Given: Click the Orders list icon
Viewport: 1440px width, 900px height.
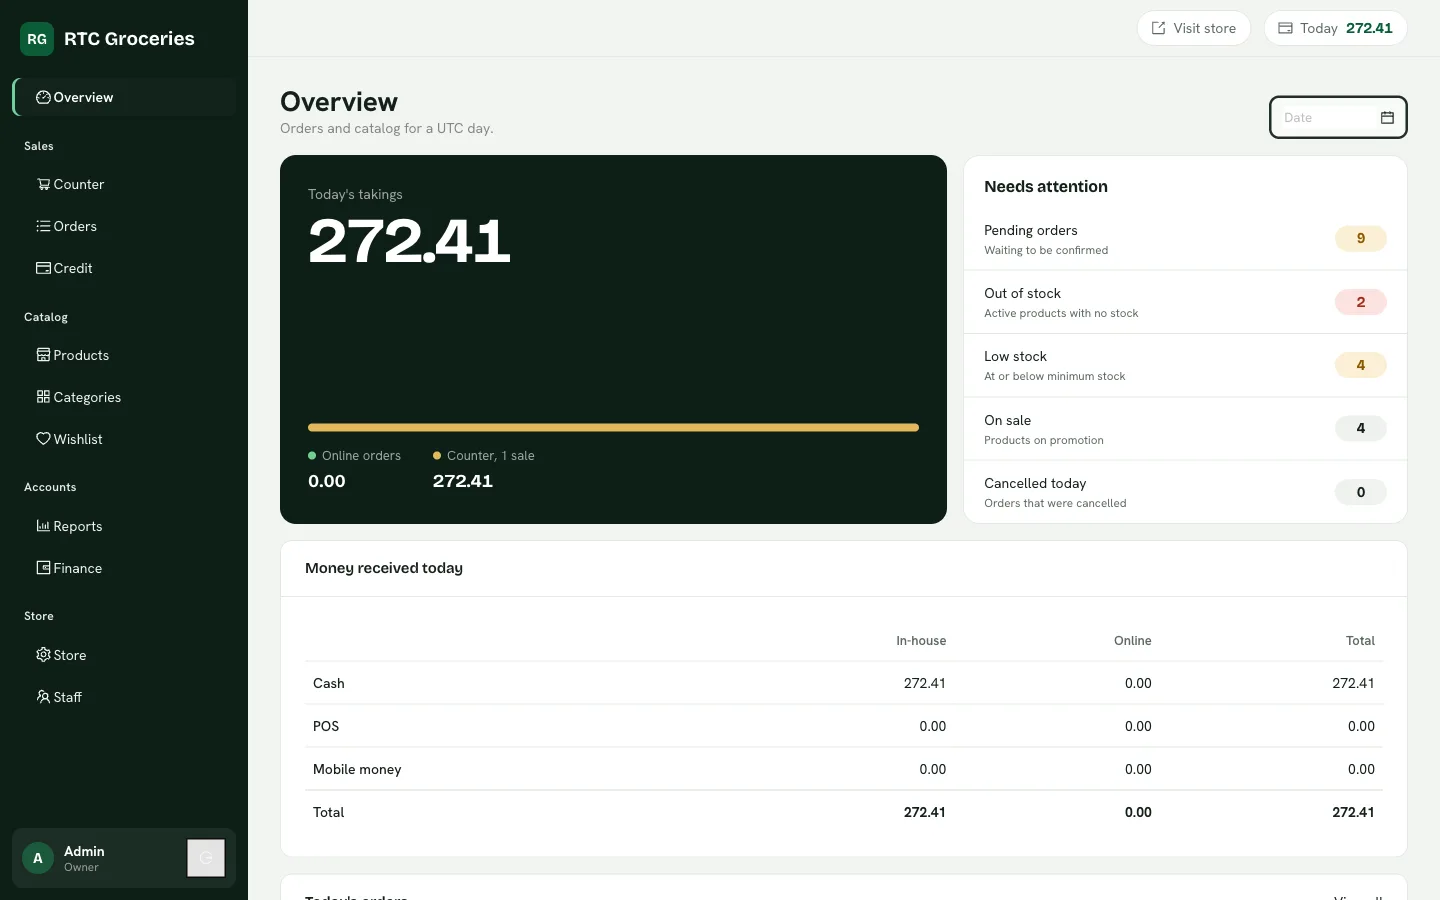Looking at the screenshot, I should (x=43, y=226).
